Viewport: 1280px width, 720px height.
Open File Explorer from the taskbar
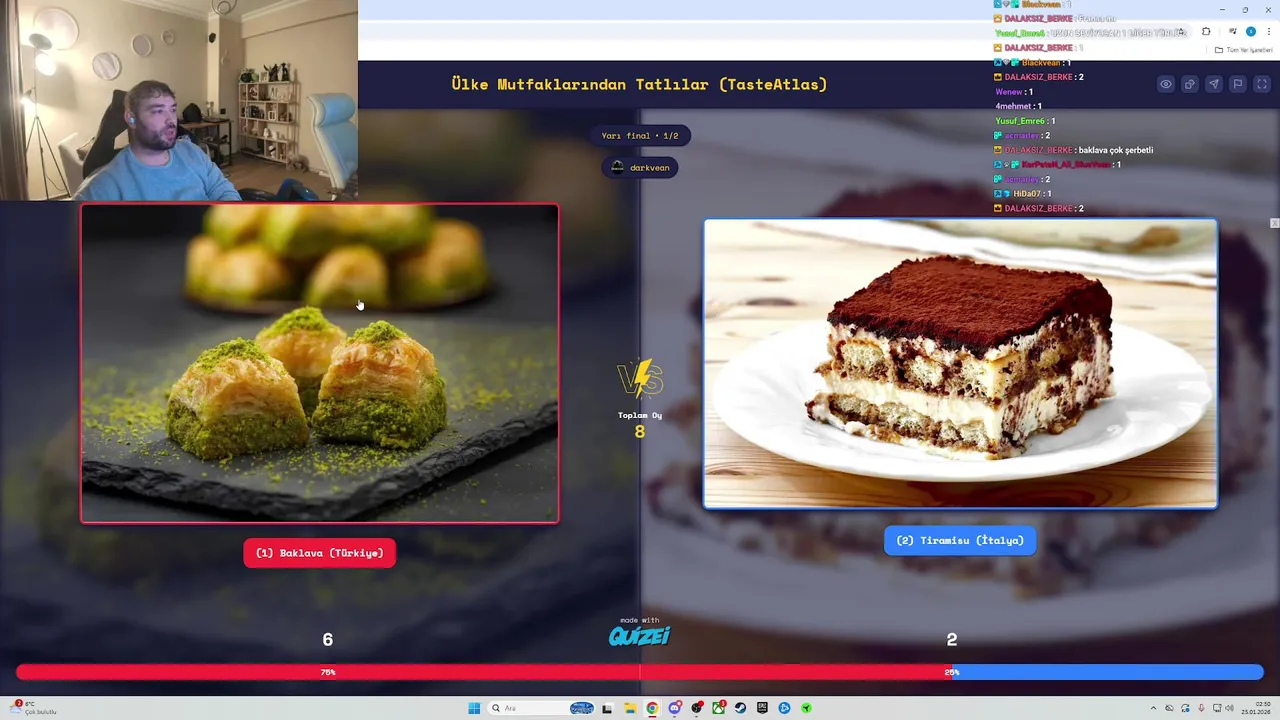630,708
